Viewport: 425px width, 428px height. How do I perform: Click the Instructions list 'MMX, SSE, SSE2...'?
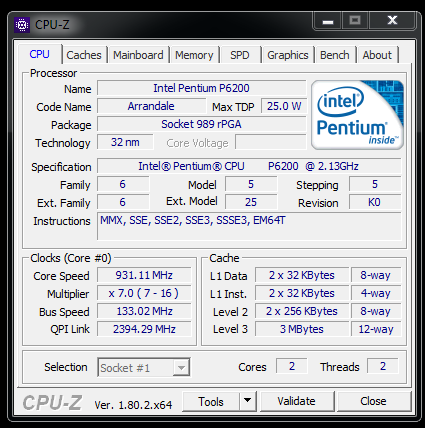point(249,226)
